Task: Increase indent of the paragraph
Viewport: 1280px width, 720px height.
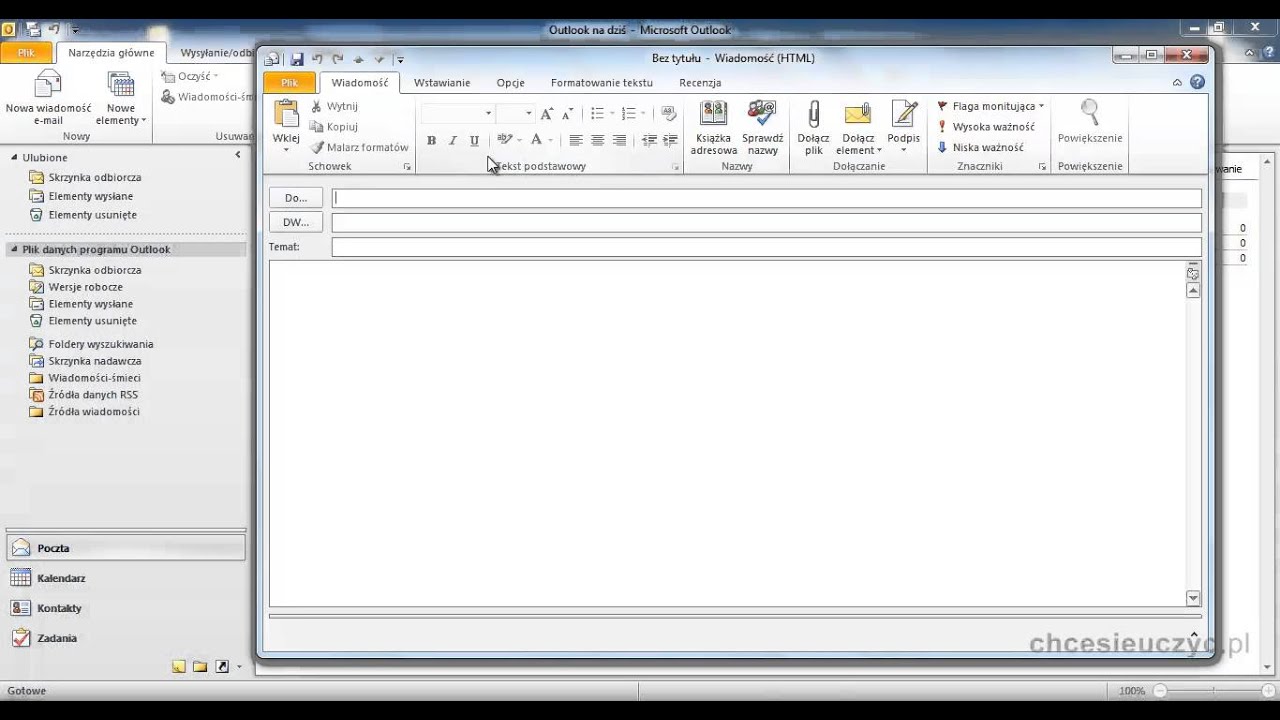Action: click(670, 140)
